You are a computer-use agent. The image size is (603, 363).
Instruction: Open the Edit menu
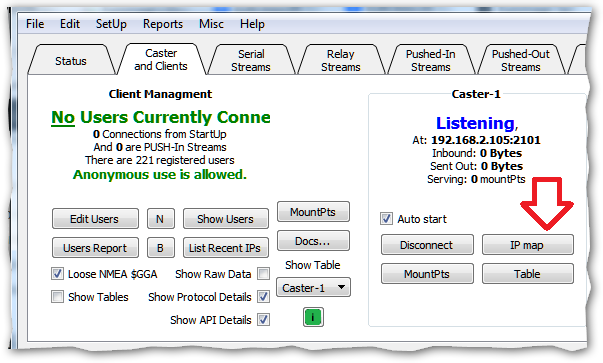point(70,24)
